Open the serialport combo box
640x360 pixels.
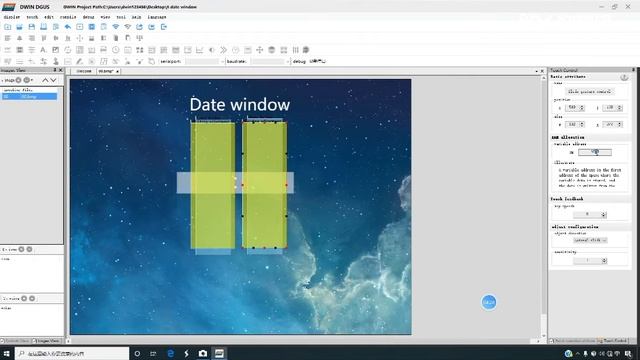click(204, 61)
